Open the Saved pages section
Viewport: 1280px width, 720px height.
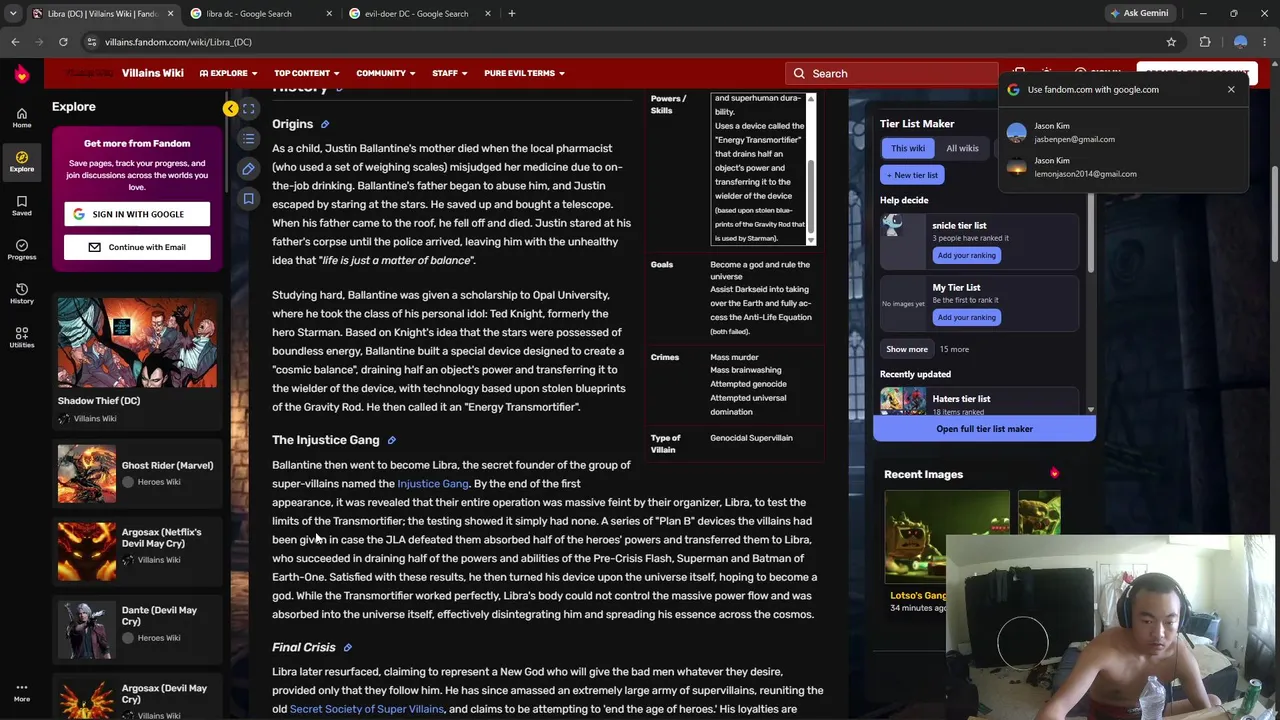(21, 206)
